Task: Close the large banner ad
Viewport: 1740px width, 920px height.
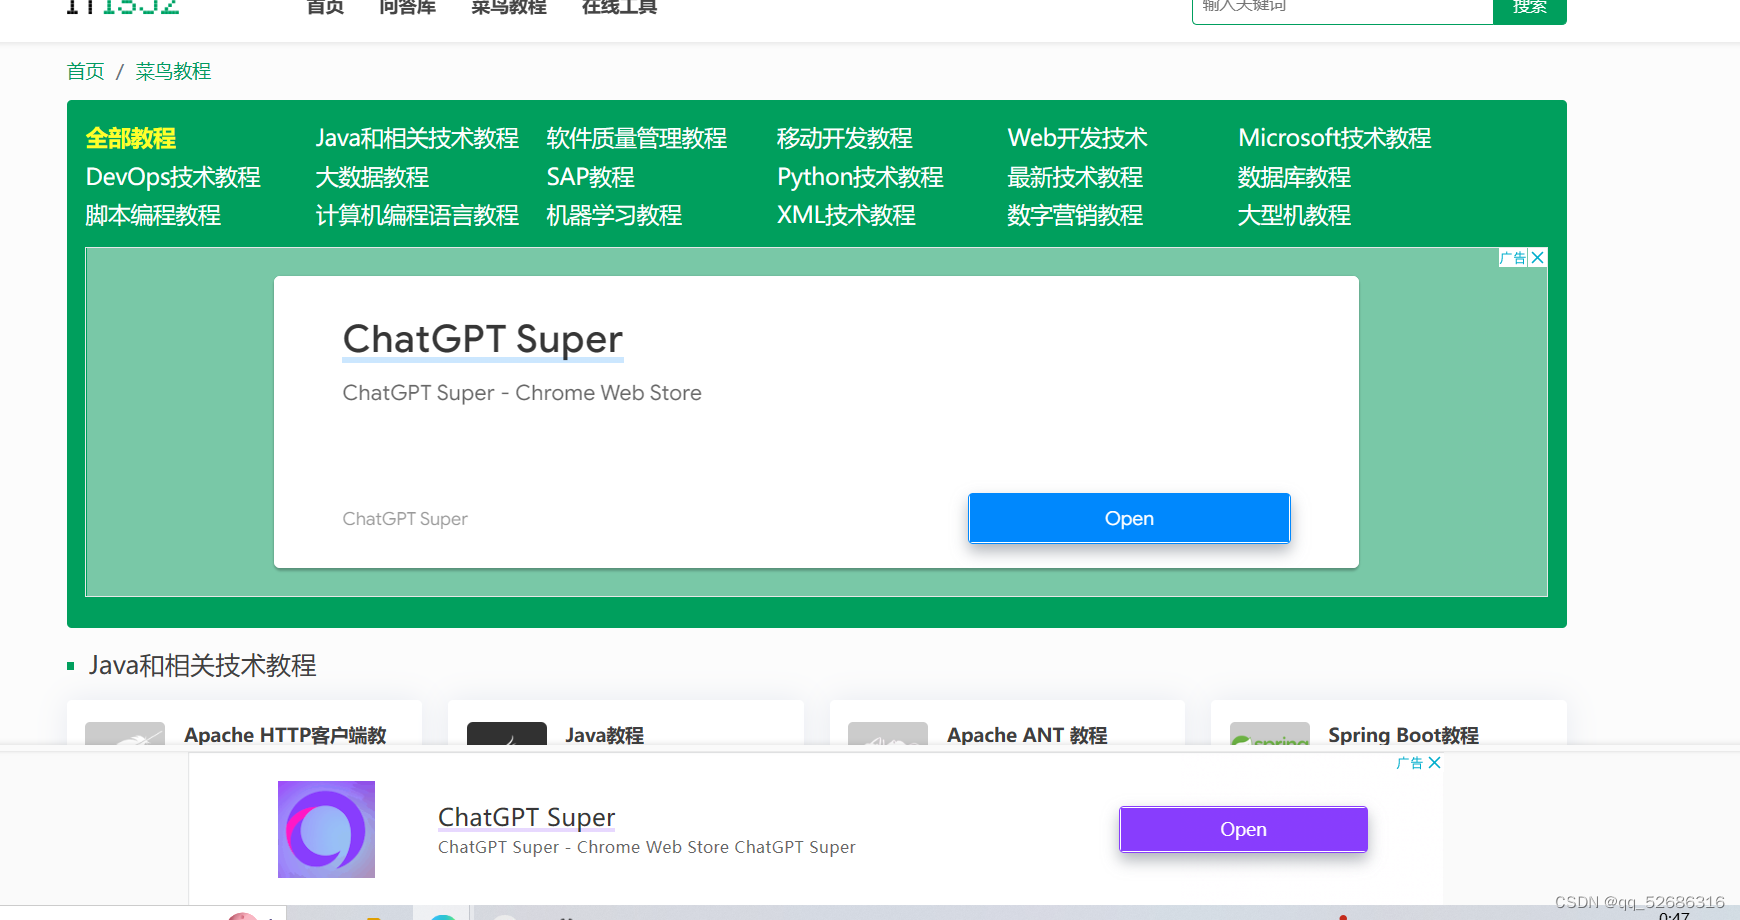Action: (1538, 258)
